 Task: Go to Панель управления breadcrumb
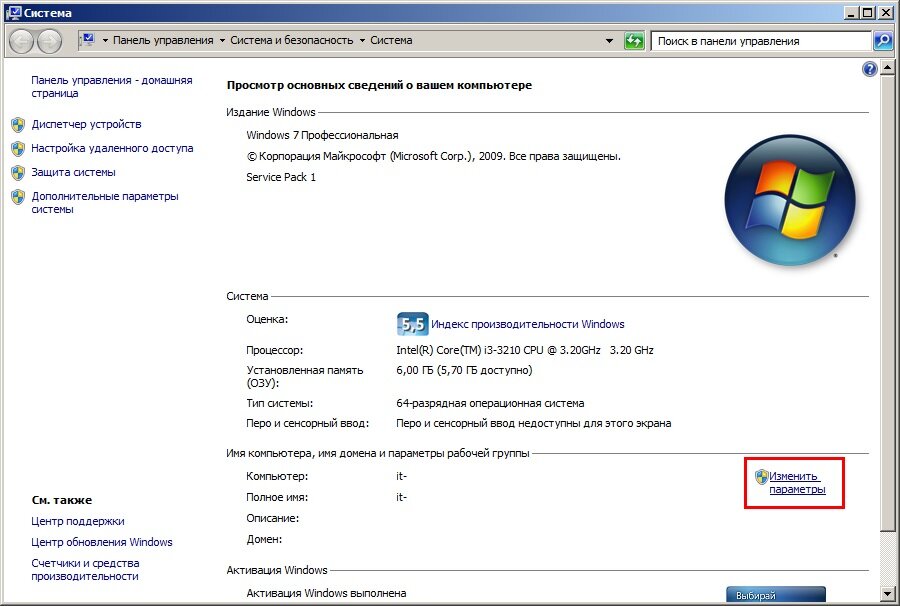coord(163,40)
